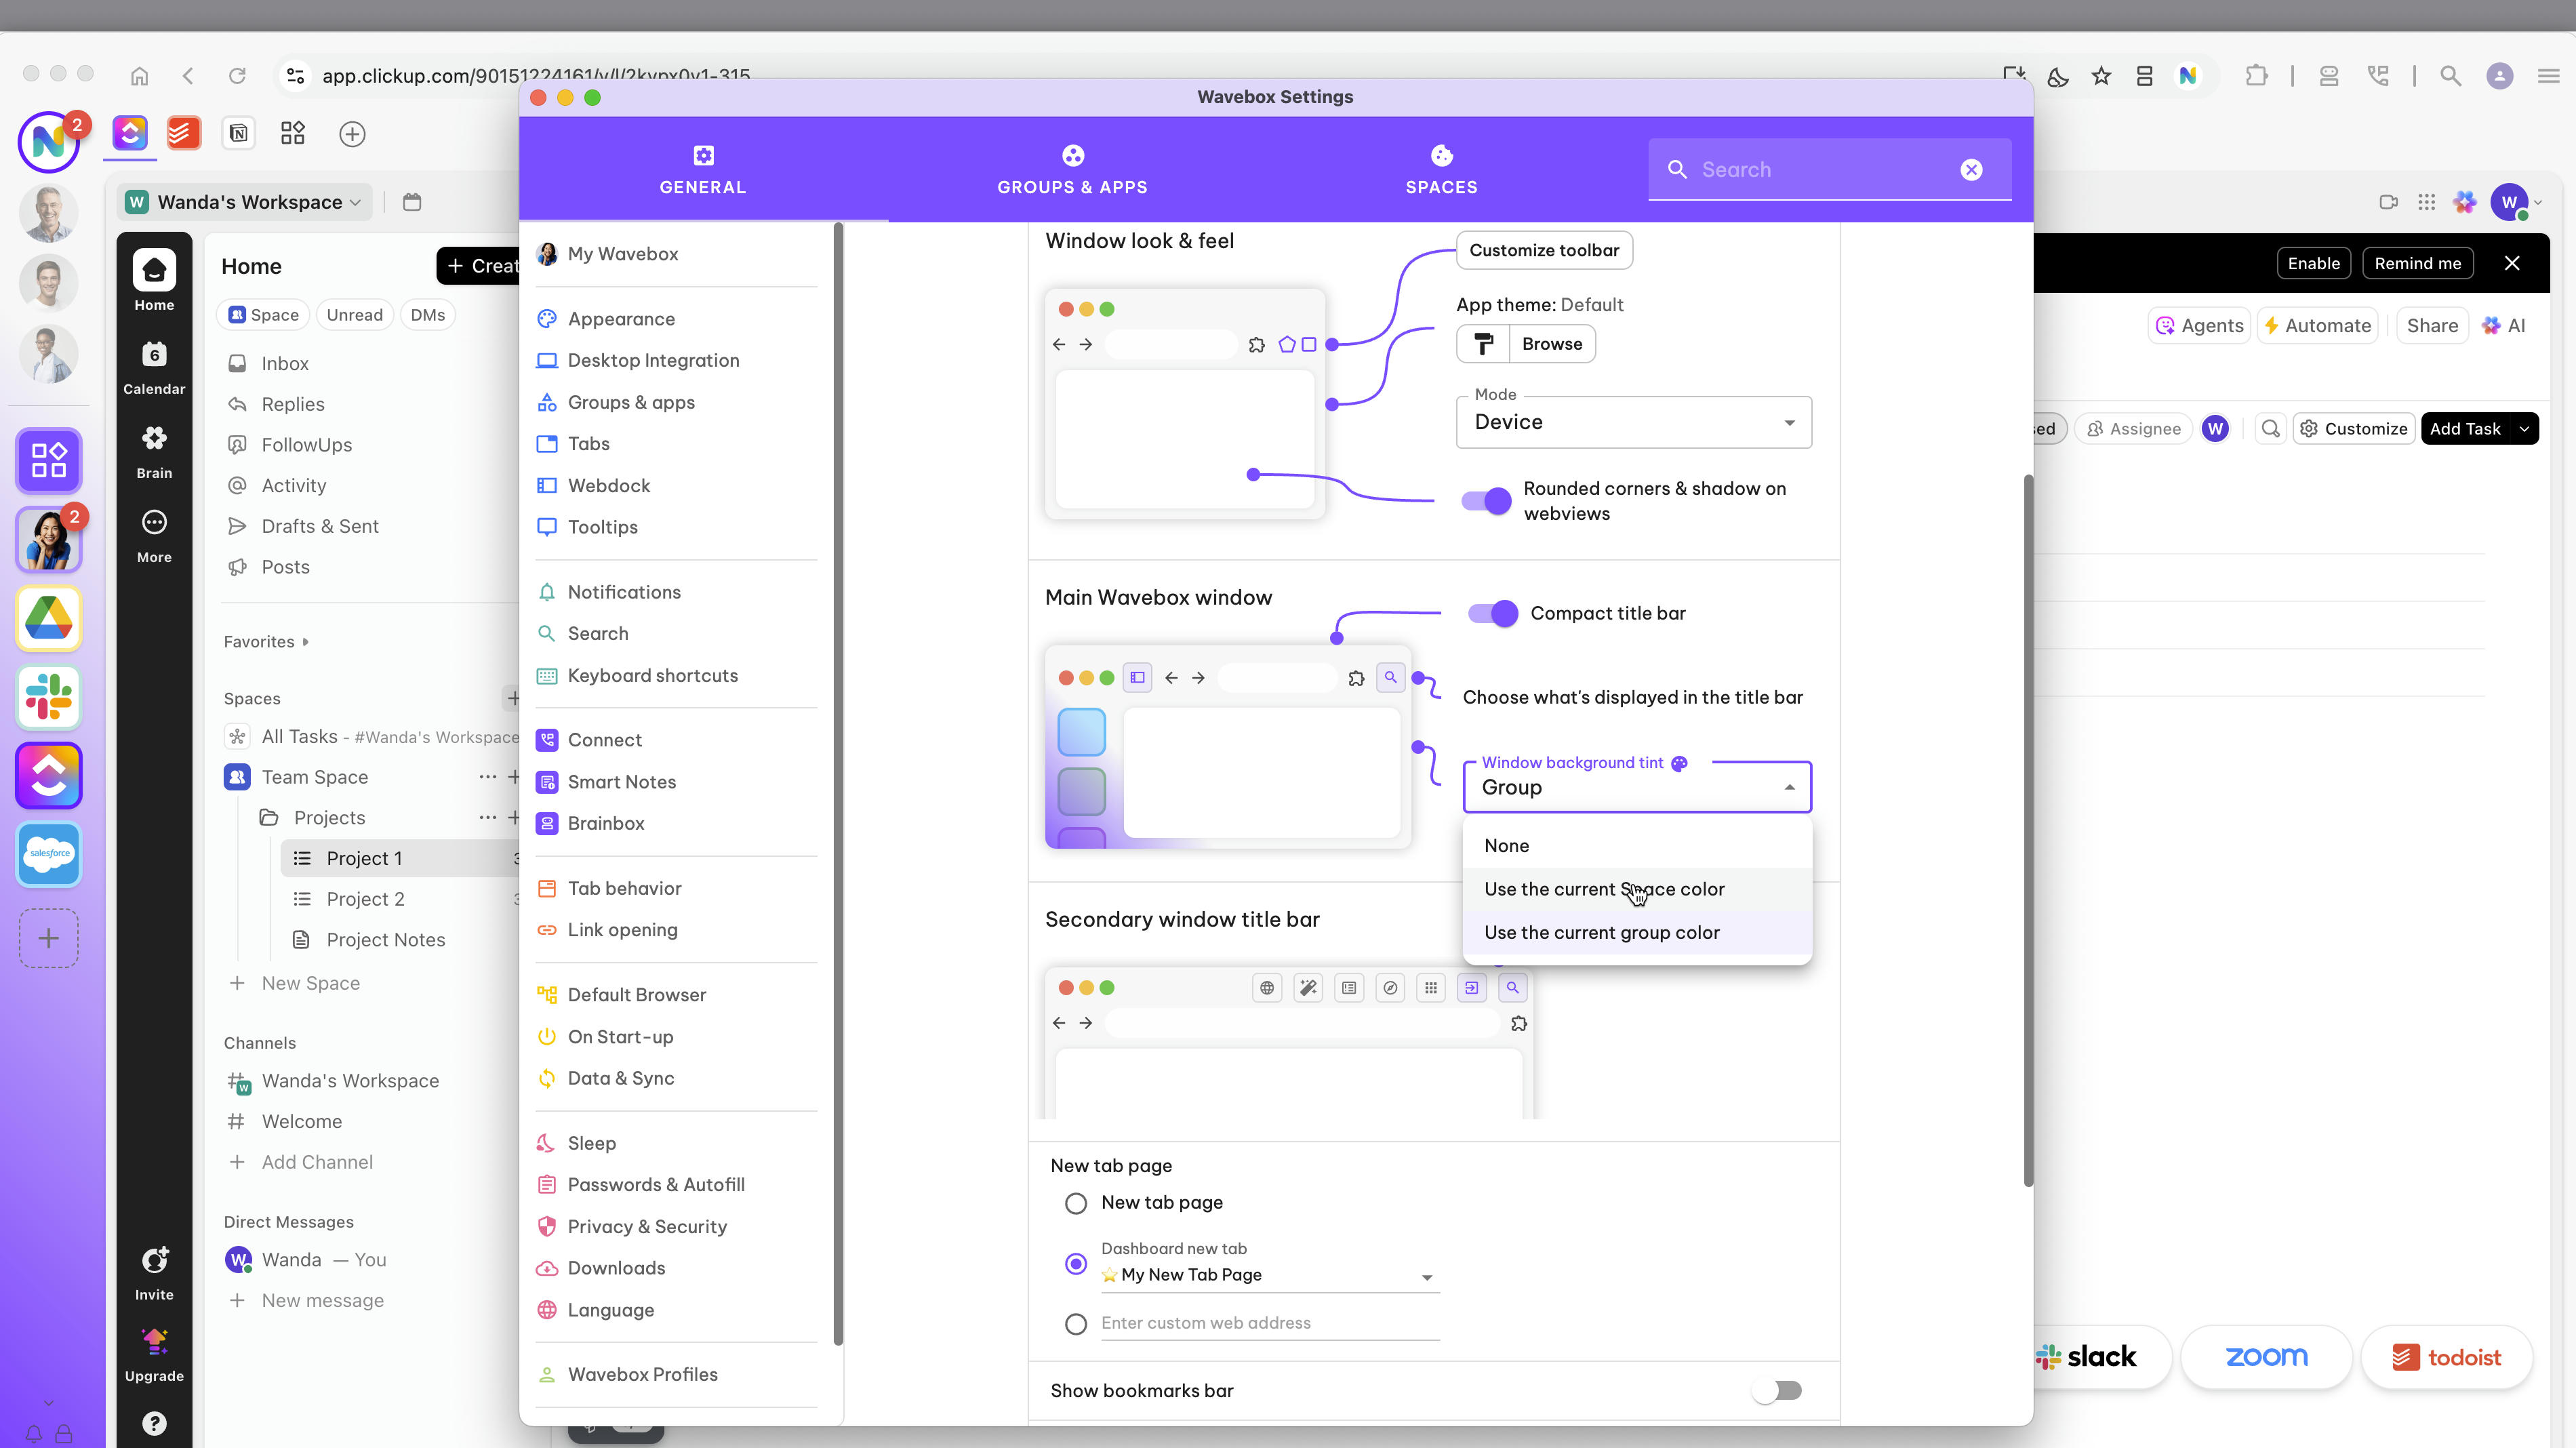Choose None in the tint dropdown list
2576x1448 pixels.
1637,845
